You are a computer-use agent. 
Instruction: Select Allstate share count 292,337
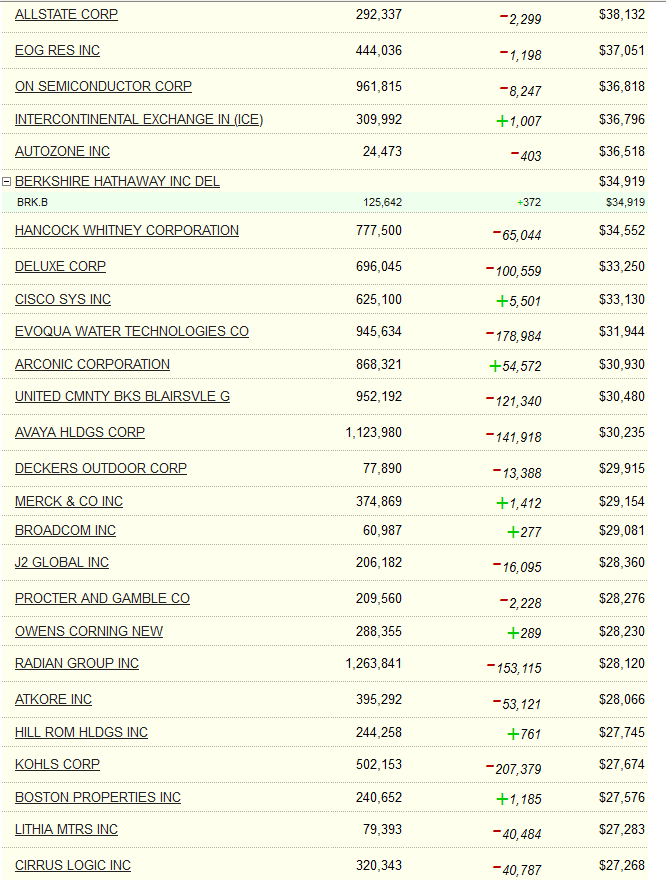coord(379,15)
